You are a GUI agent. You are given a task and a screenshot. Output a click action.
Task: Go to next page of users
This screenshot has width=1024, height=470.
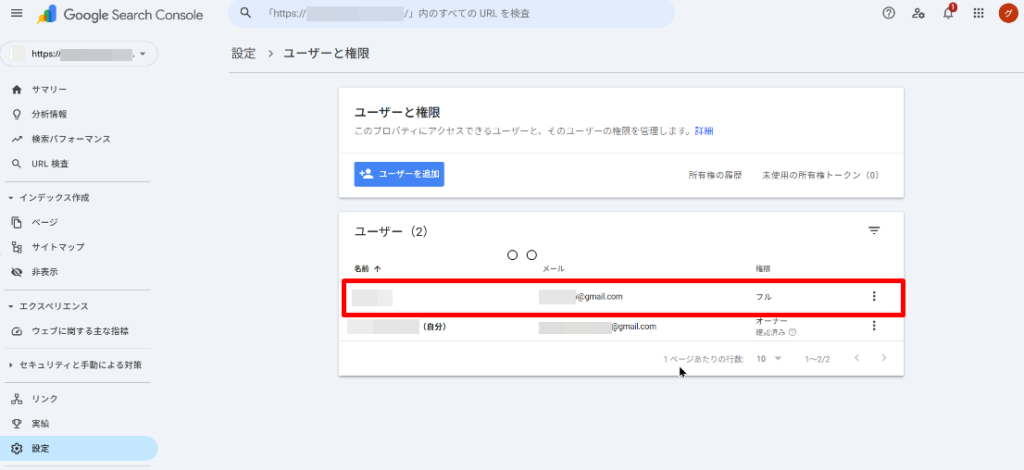click(x=884, y=358)
